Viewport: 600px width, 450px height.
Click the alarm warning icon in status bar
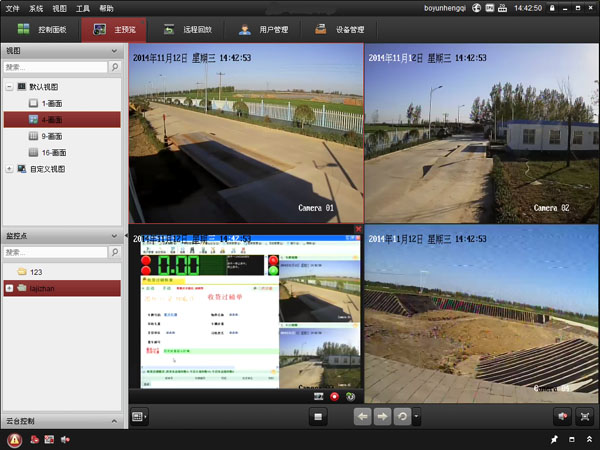point(14,440)
